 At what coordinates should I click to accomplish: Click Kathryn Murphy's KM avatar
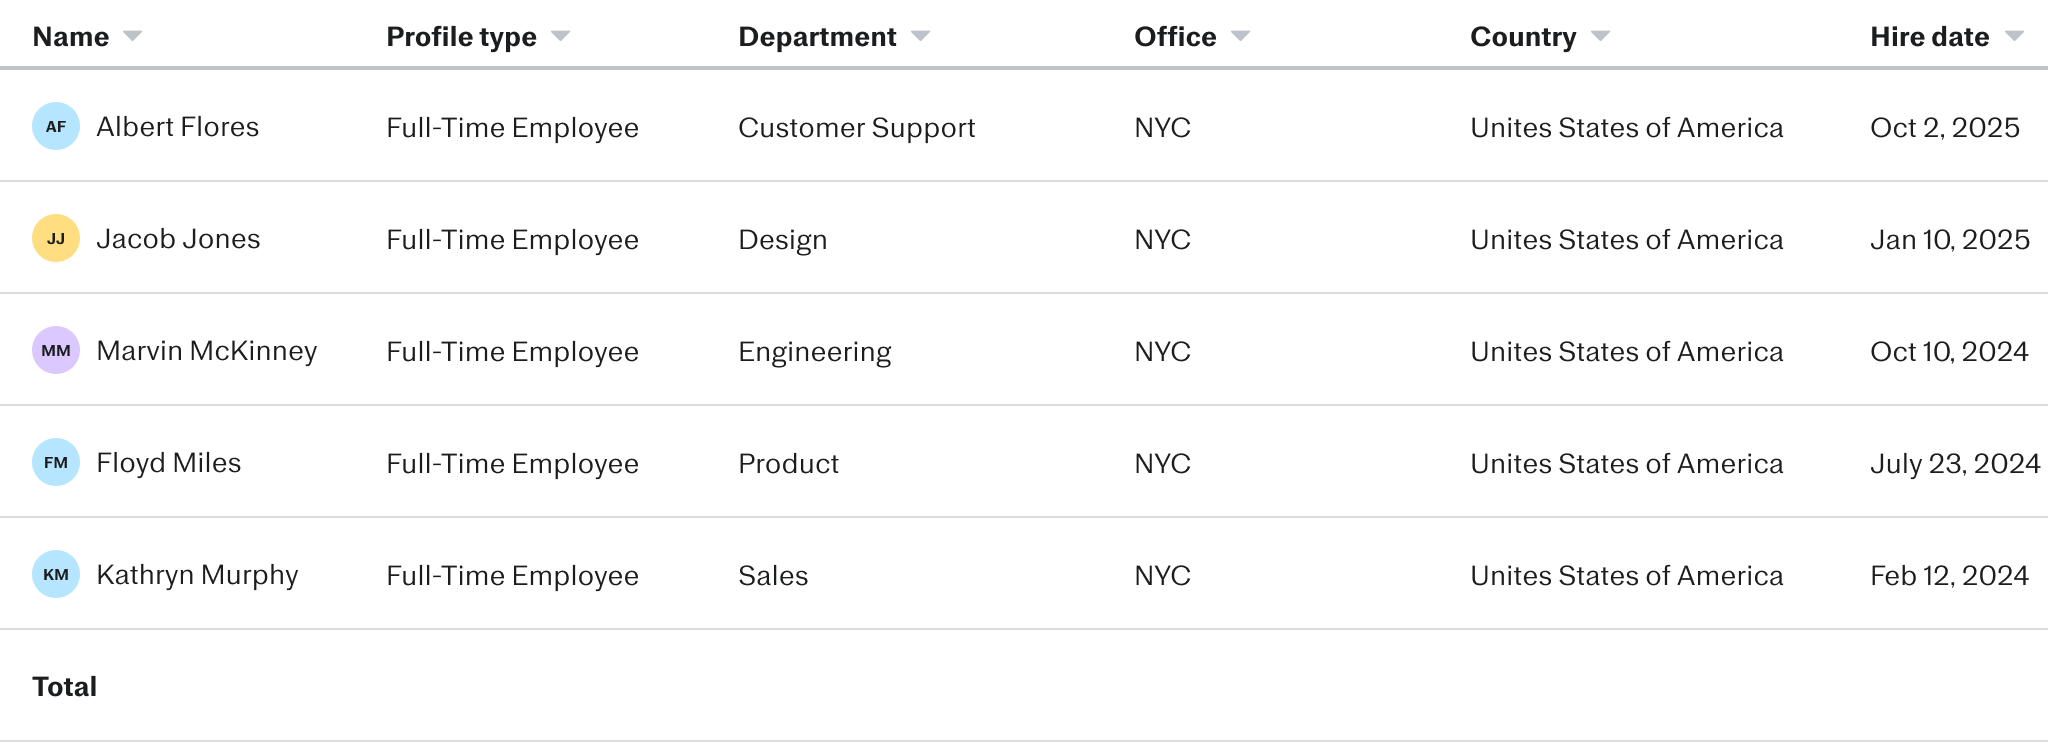click(x=56, y=575)
